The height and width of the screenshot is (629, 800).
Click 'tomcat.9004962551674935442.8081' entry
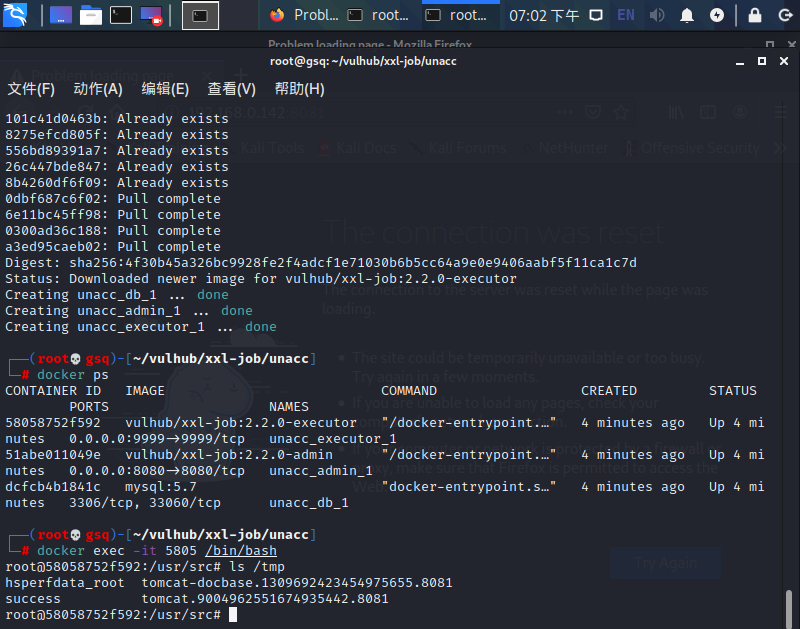tap(265, 599)
